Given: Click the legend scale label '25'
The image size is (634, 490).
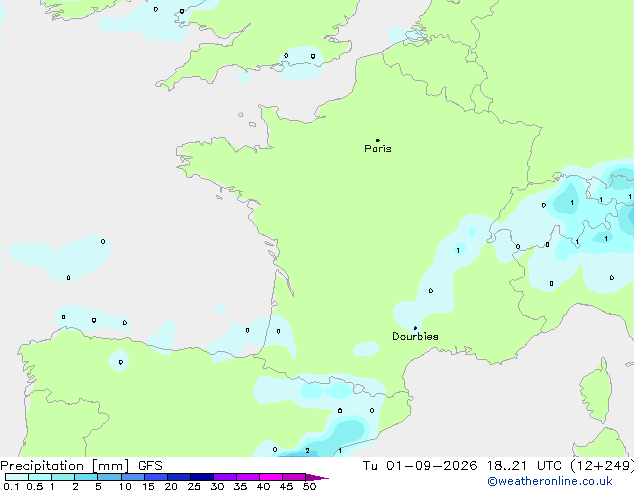Looking at the screenshot, I should [194, 486].
